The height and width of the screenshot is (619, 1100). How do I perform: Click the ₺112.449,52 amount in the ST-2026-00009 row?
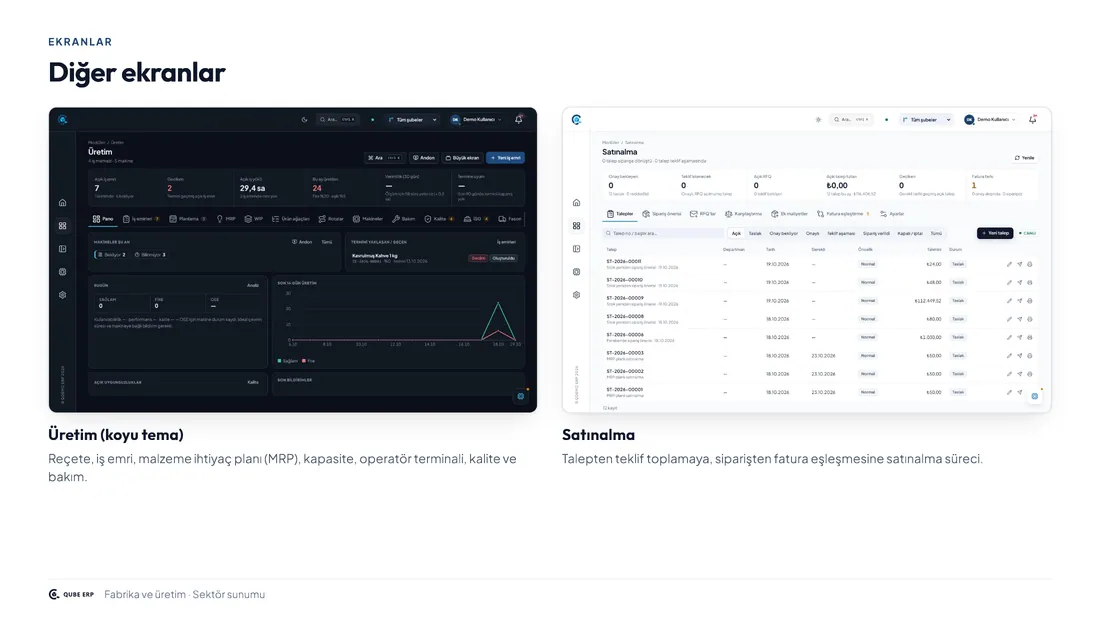(x=927, y=301)
